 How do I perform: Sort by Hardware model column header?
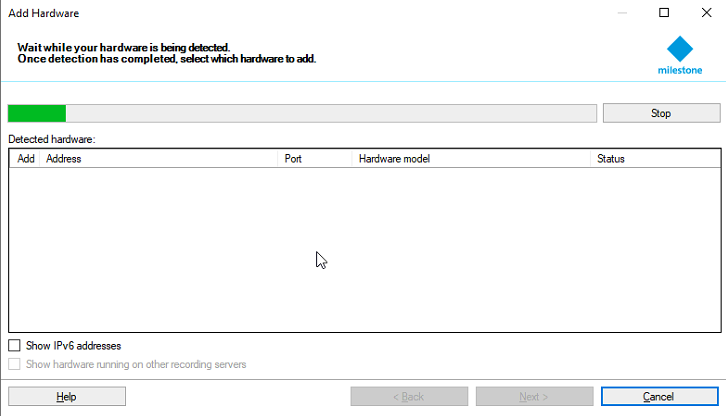(x=470, y=159)
